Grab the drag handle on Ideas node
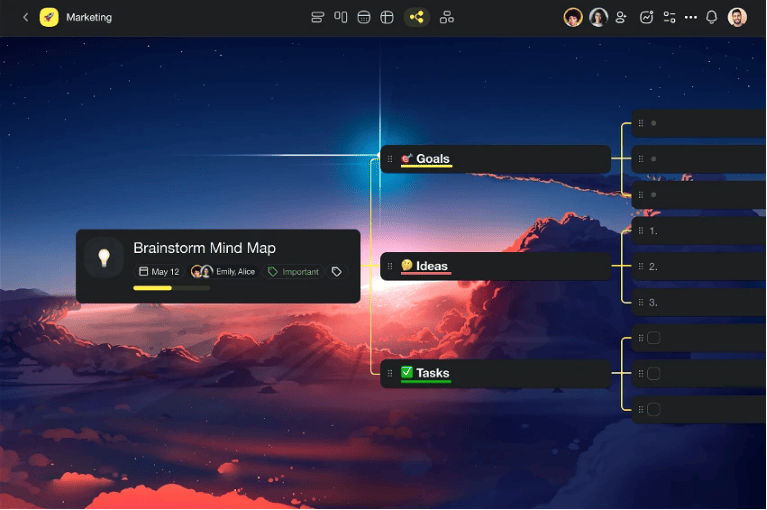 [x=390, y=266]
